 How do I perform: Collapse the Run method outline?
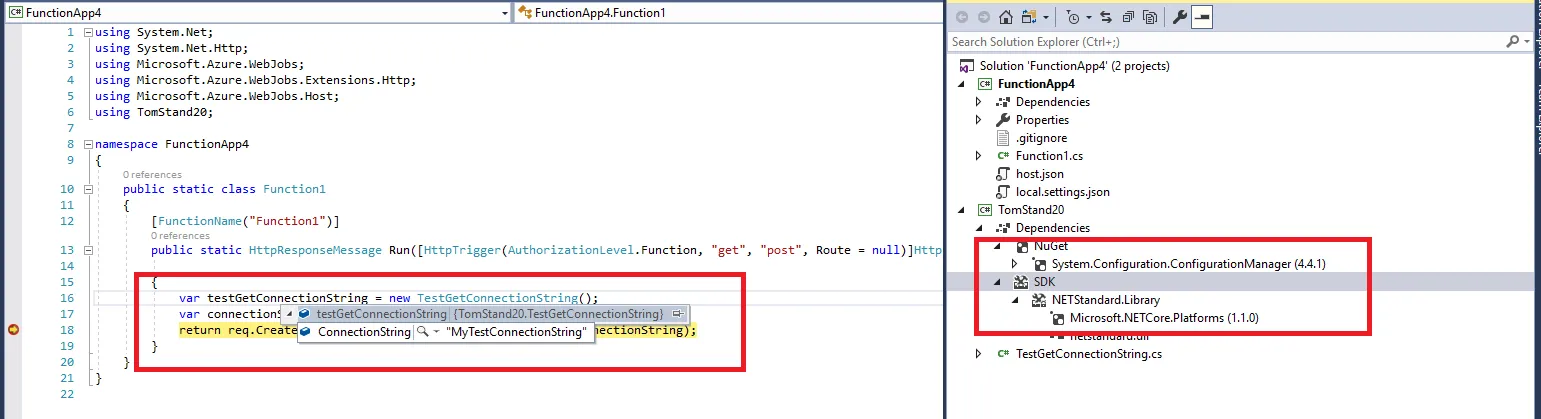click(88, 250)
